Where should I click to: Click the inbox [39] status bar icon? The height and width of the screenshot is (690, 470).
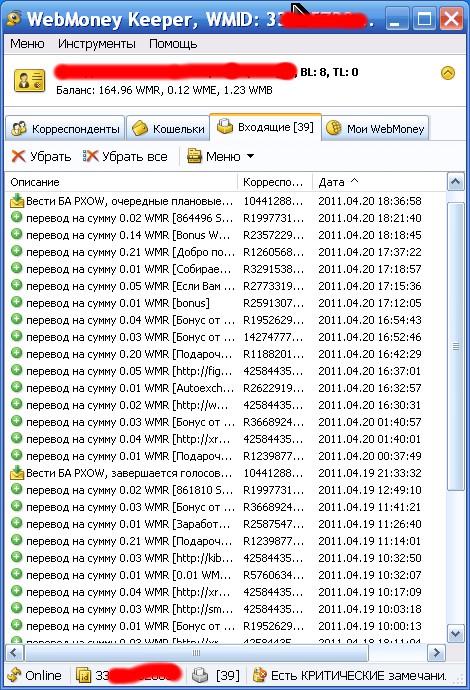click(201, 675)
